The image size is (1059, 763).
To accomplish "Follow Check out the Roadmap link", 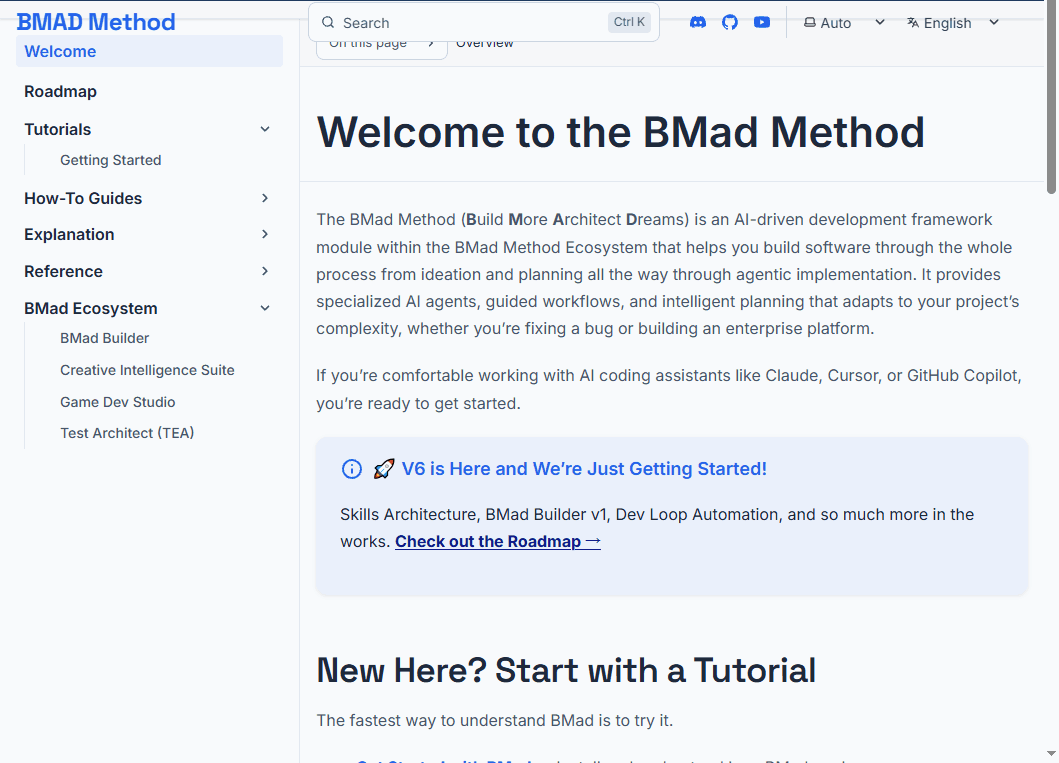I will pos(498,542).
